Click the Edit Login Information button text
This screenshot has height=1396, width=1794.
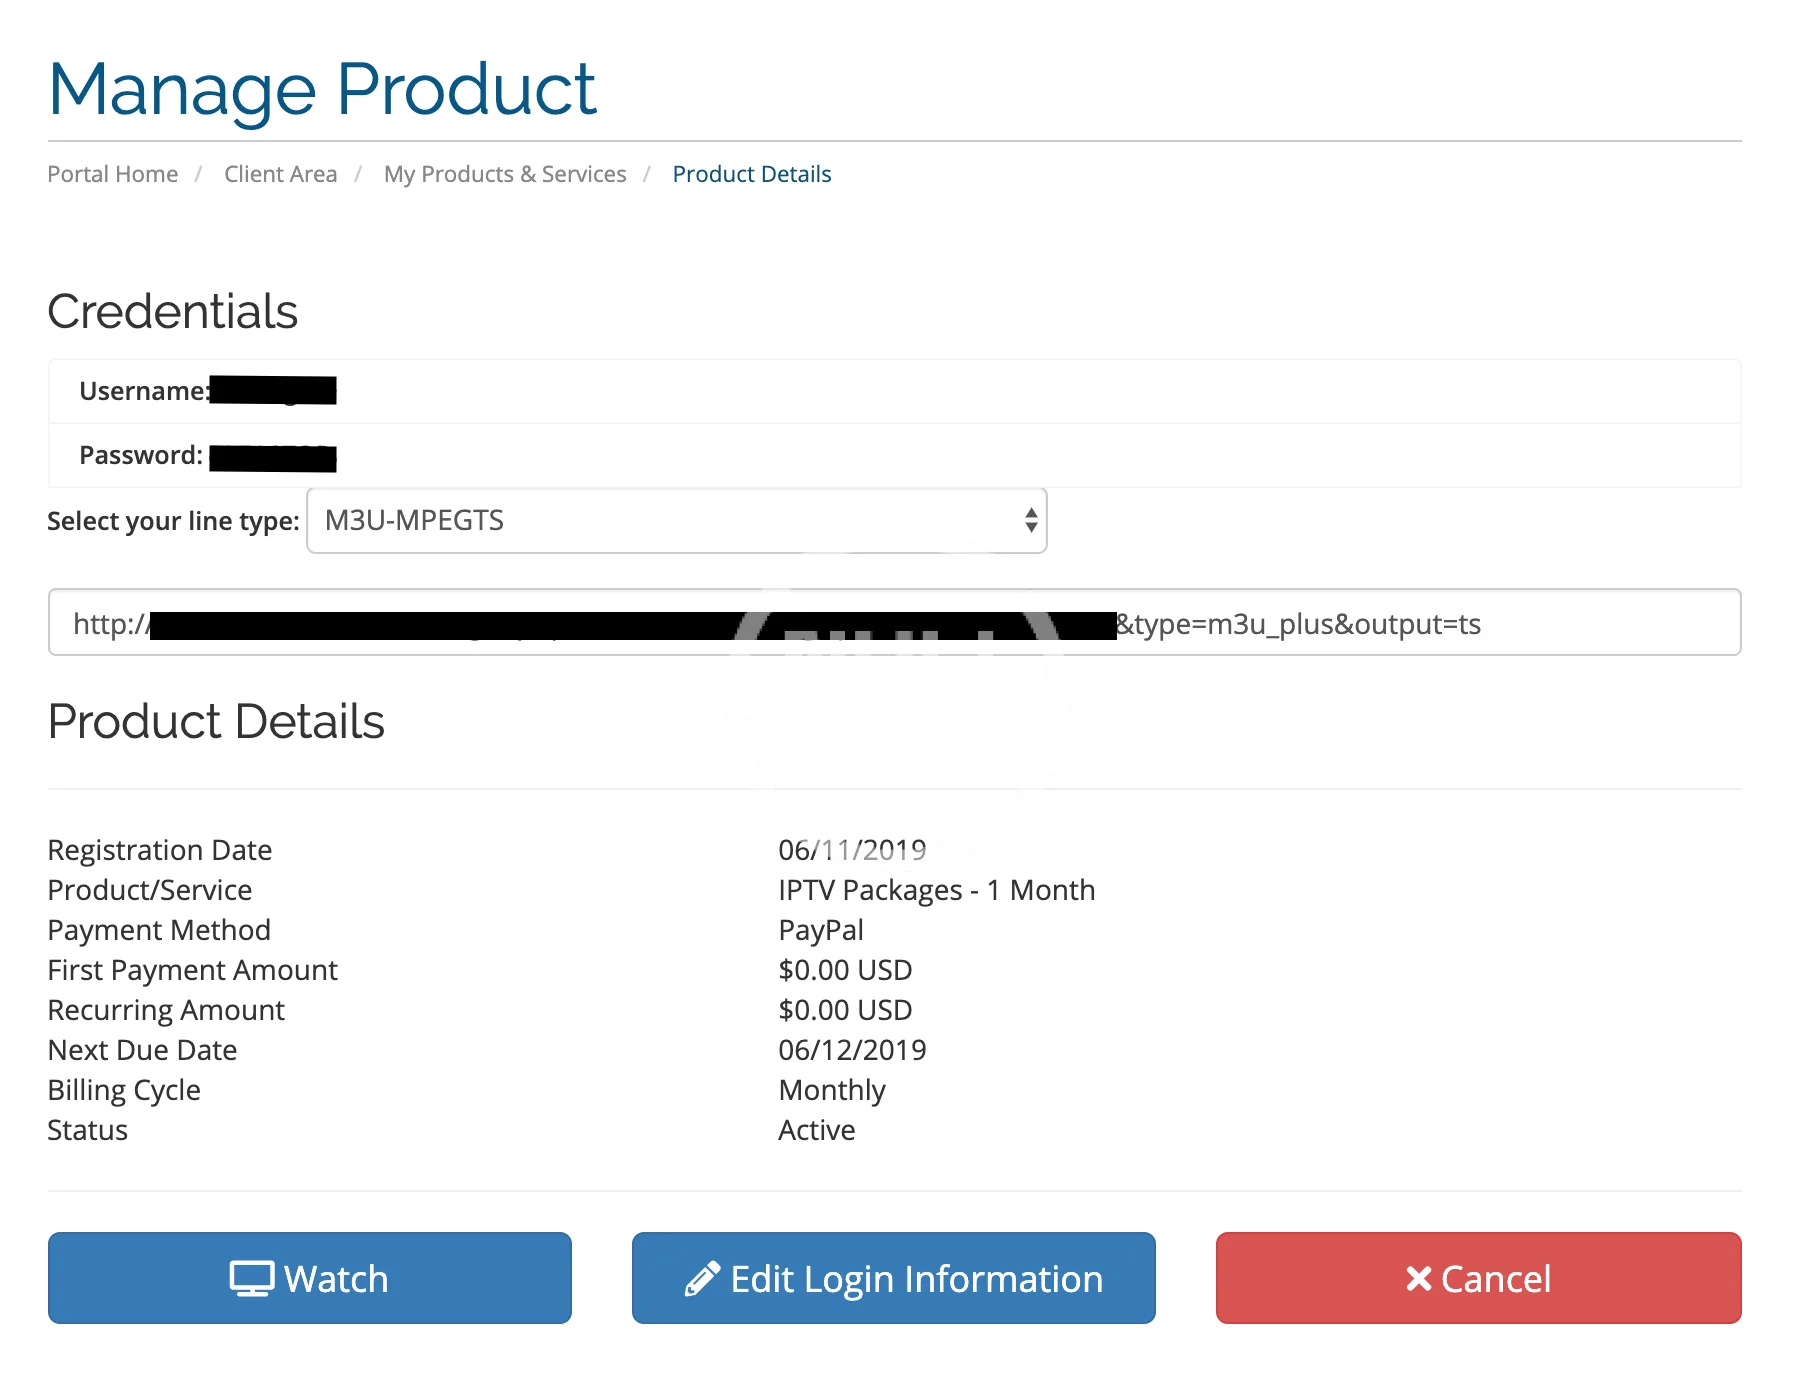(916, 1278)
